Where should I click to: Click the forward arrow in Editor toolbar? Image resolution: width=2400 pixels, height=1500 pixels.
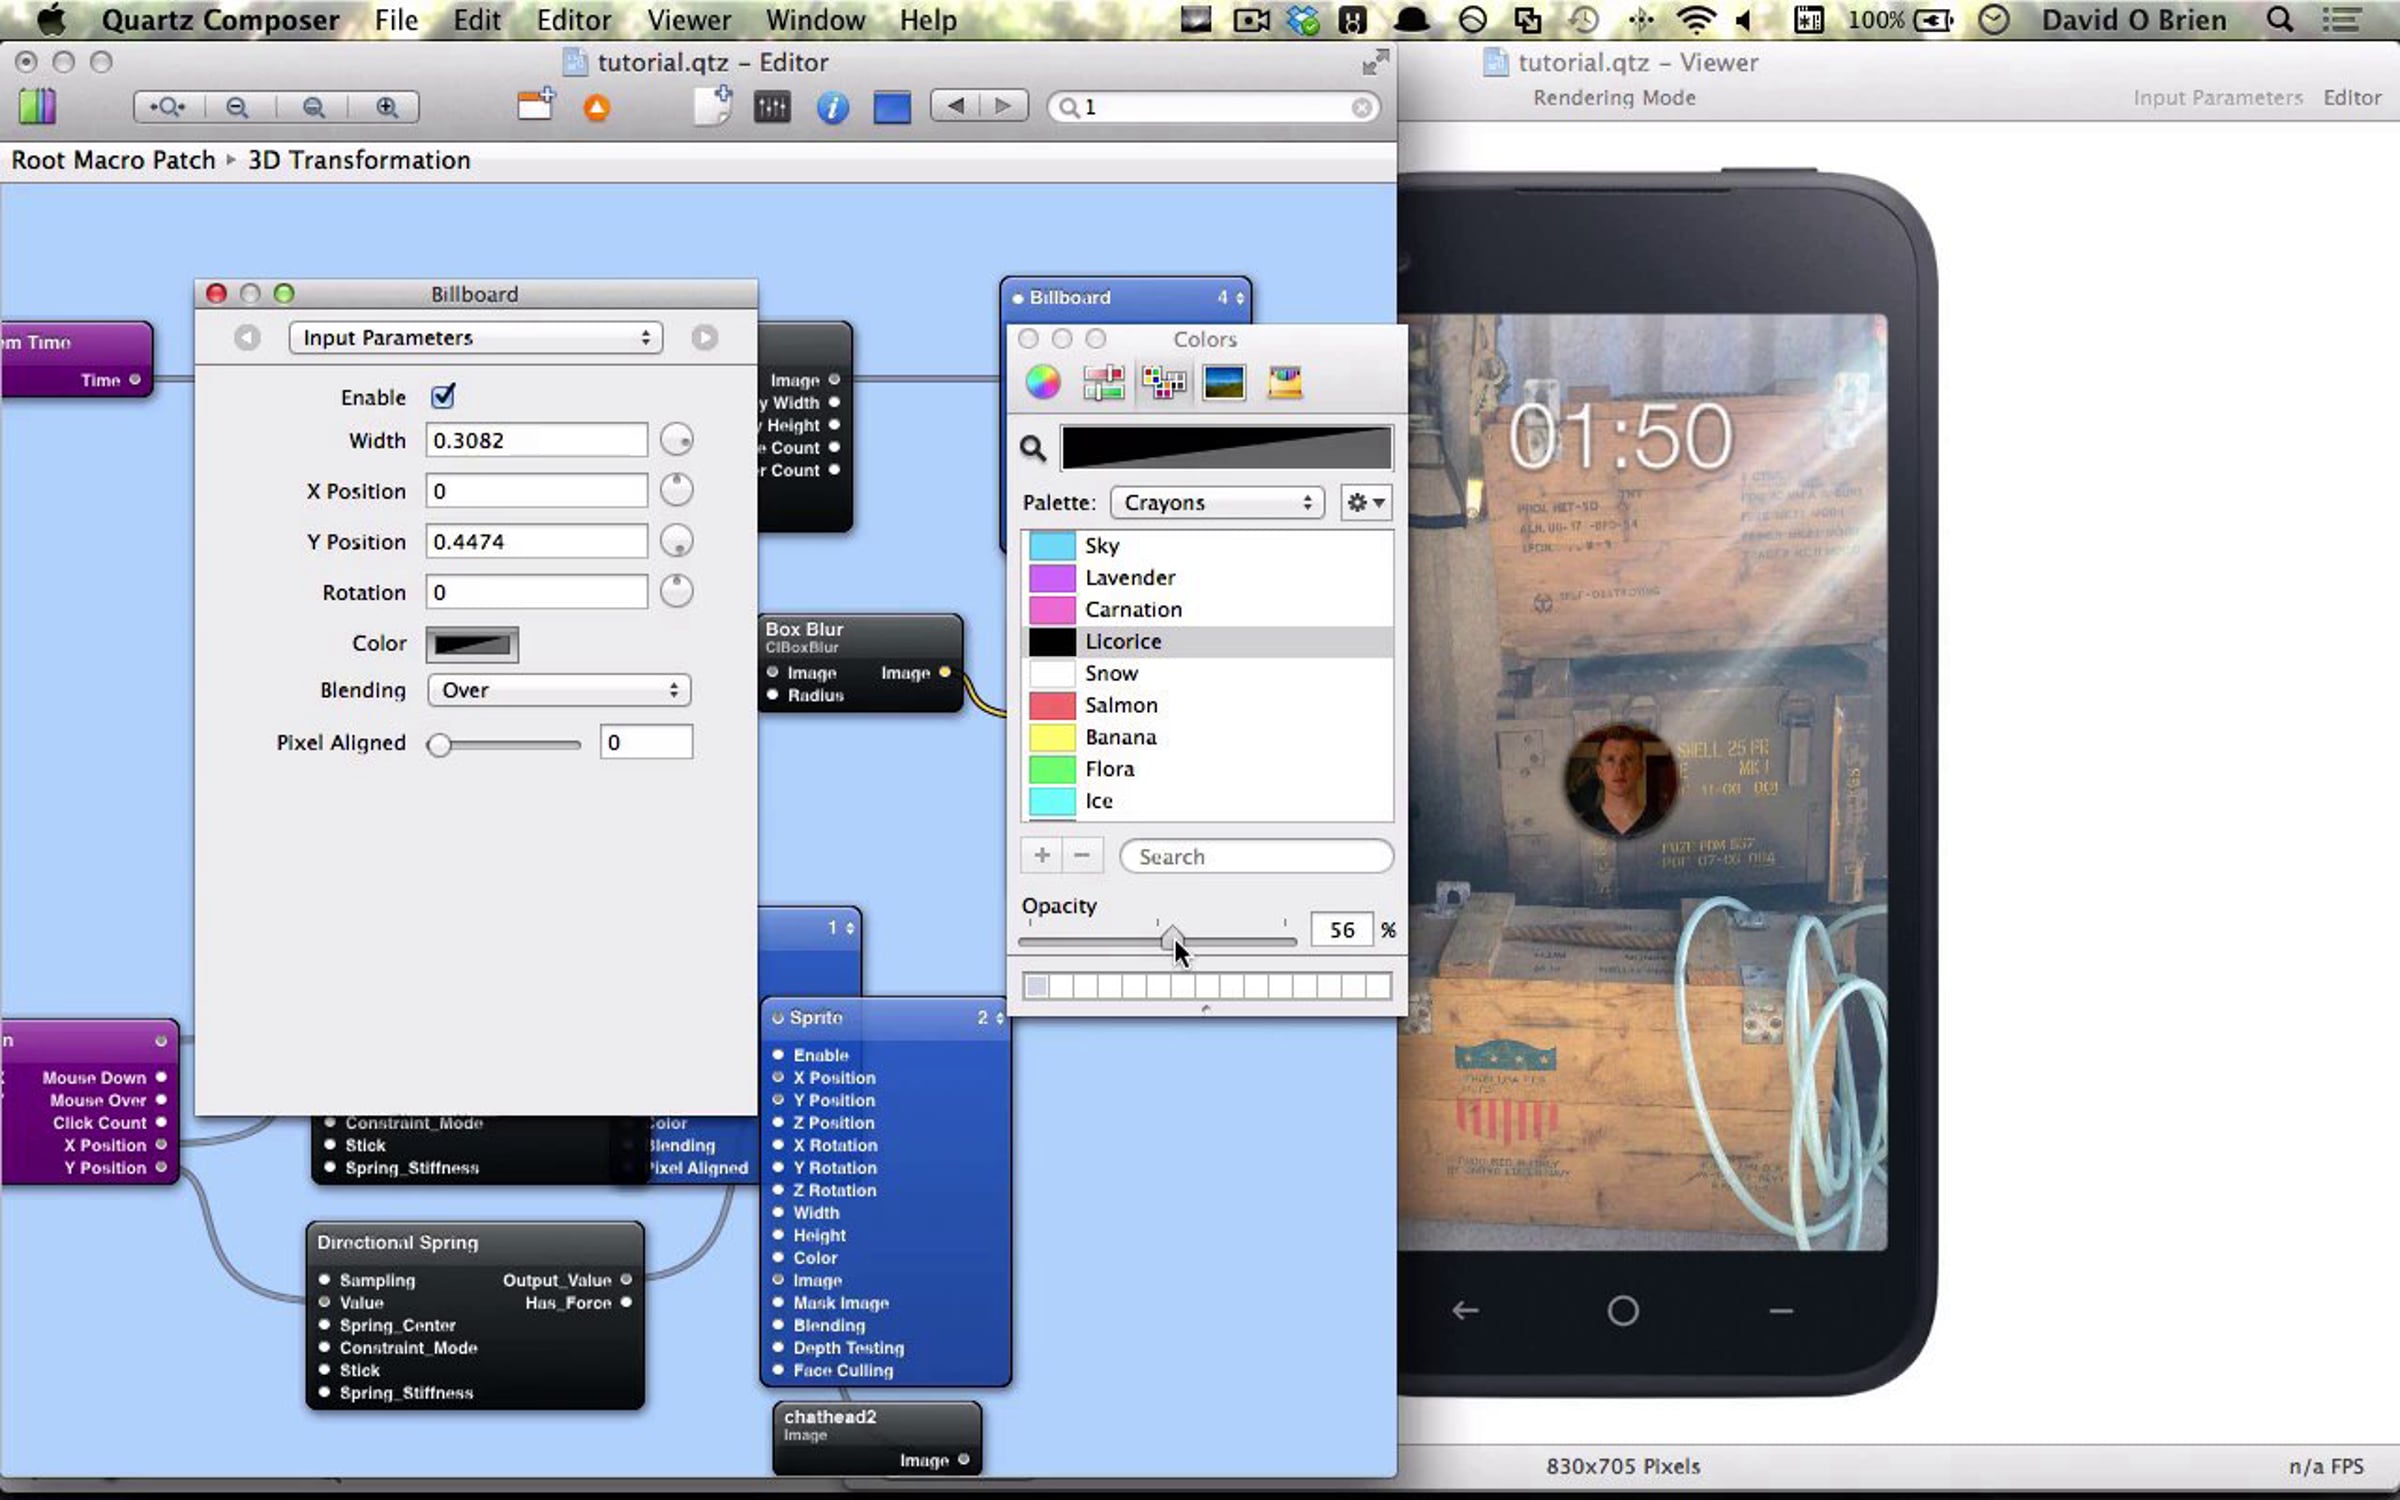pos(1003,105)
